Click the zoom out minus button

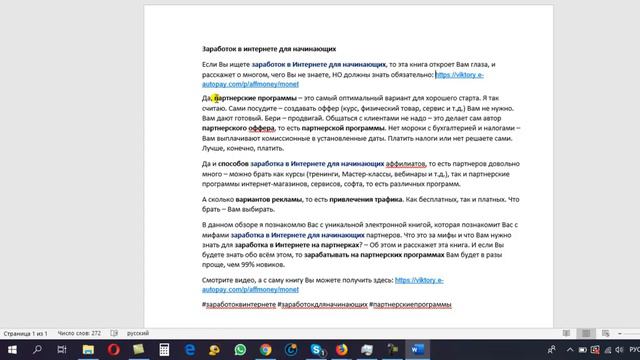coord(620,333)
